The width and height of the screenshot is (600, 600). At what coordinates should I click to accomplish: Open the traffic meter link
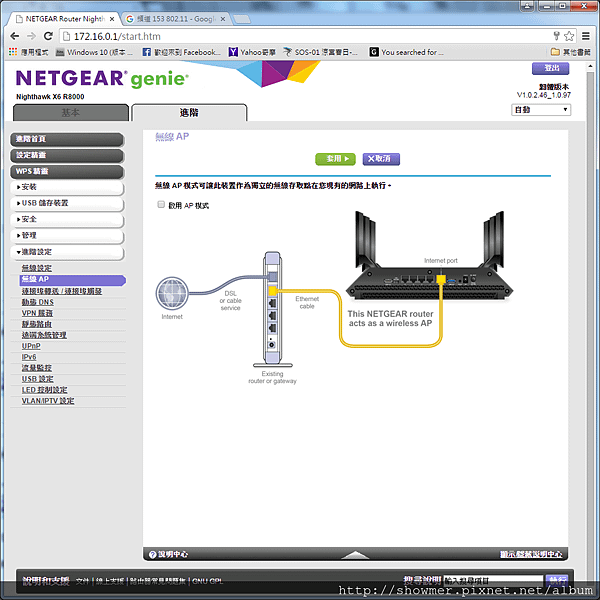point(36,368)
